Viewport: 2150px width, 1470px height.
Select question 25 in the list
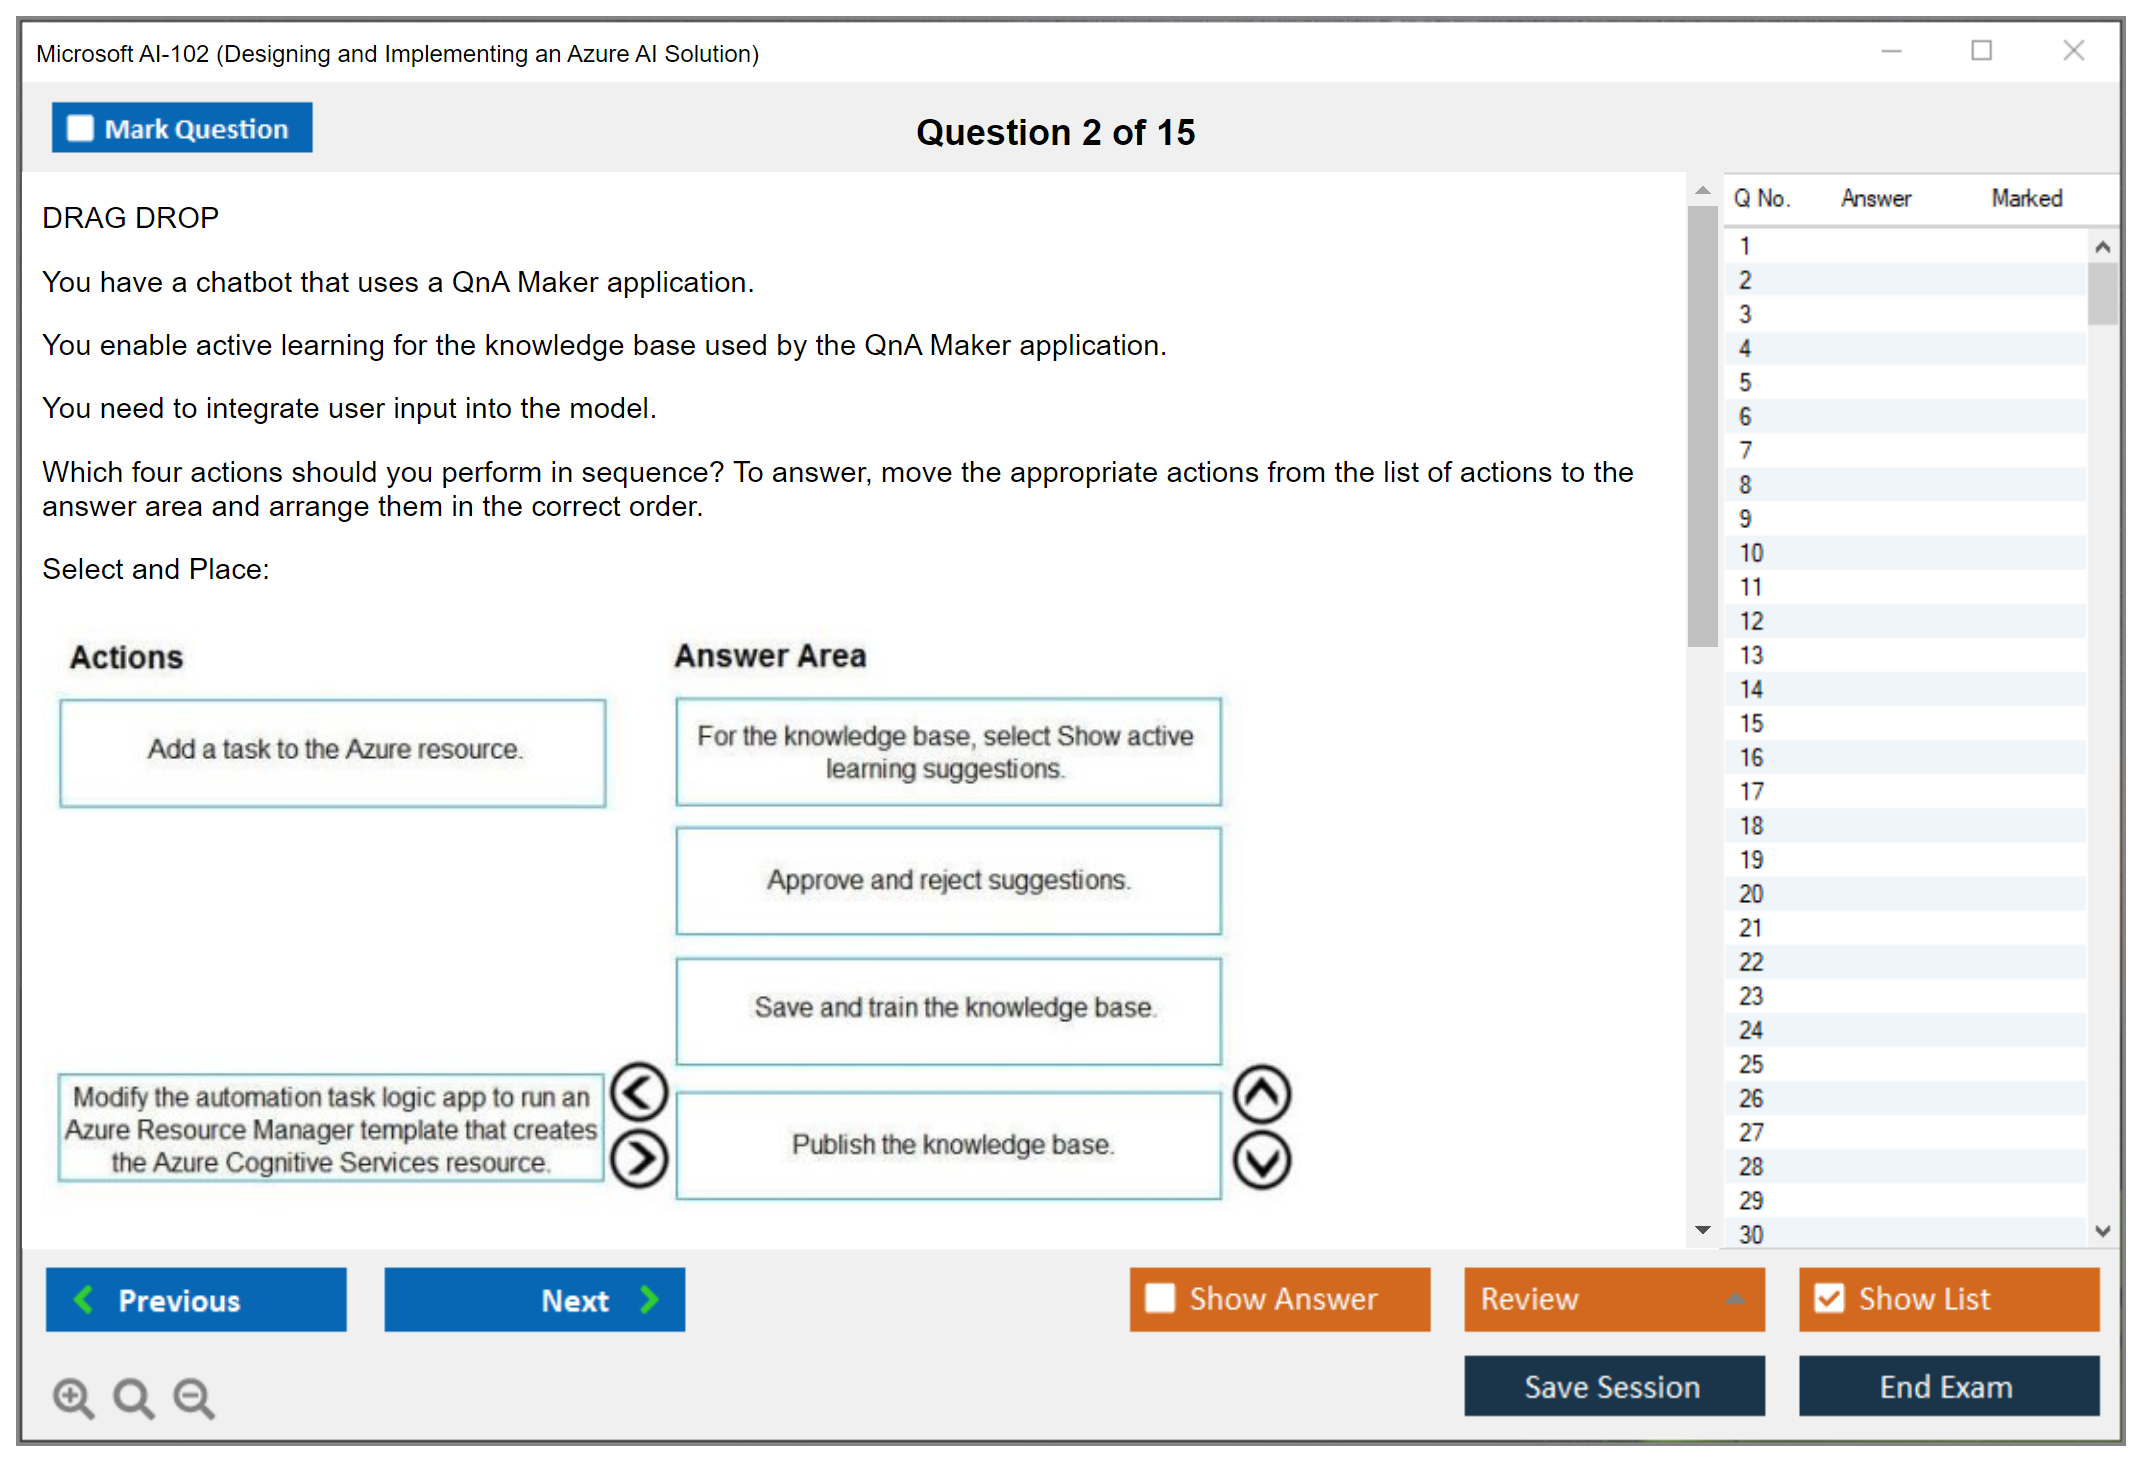(x=1752, y=1064)
